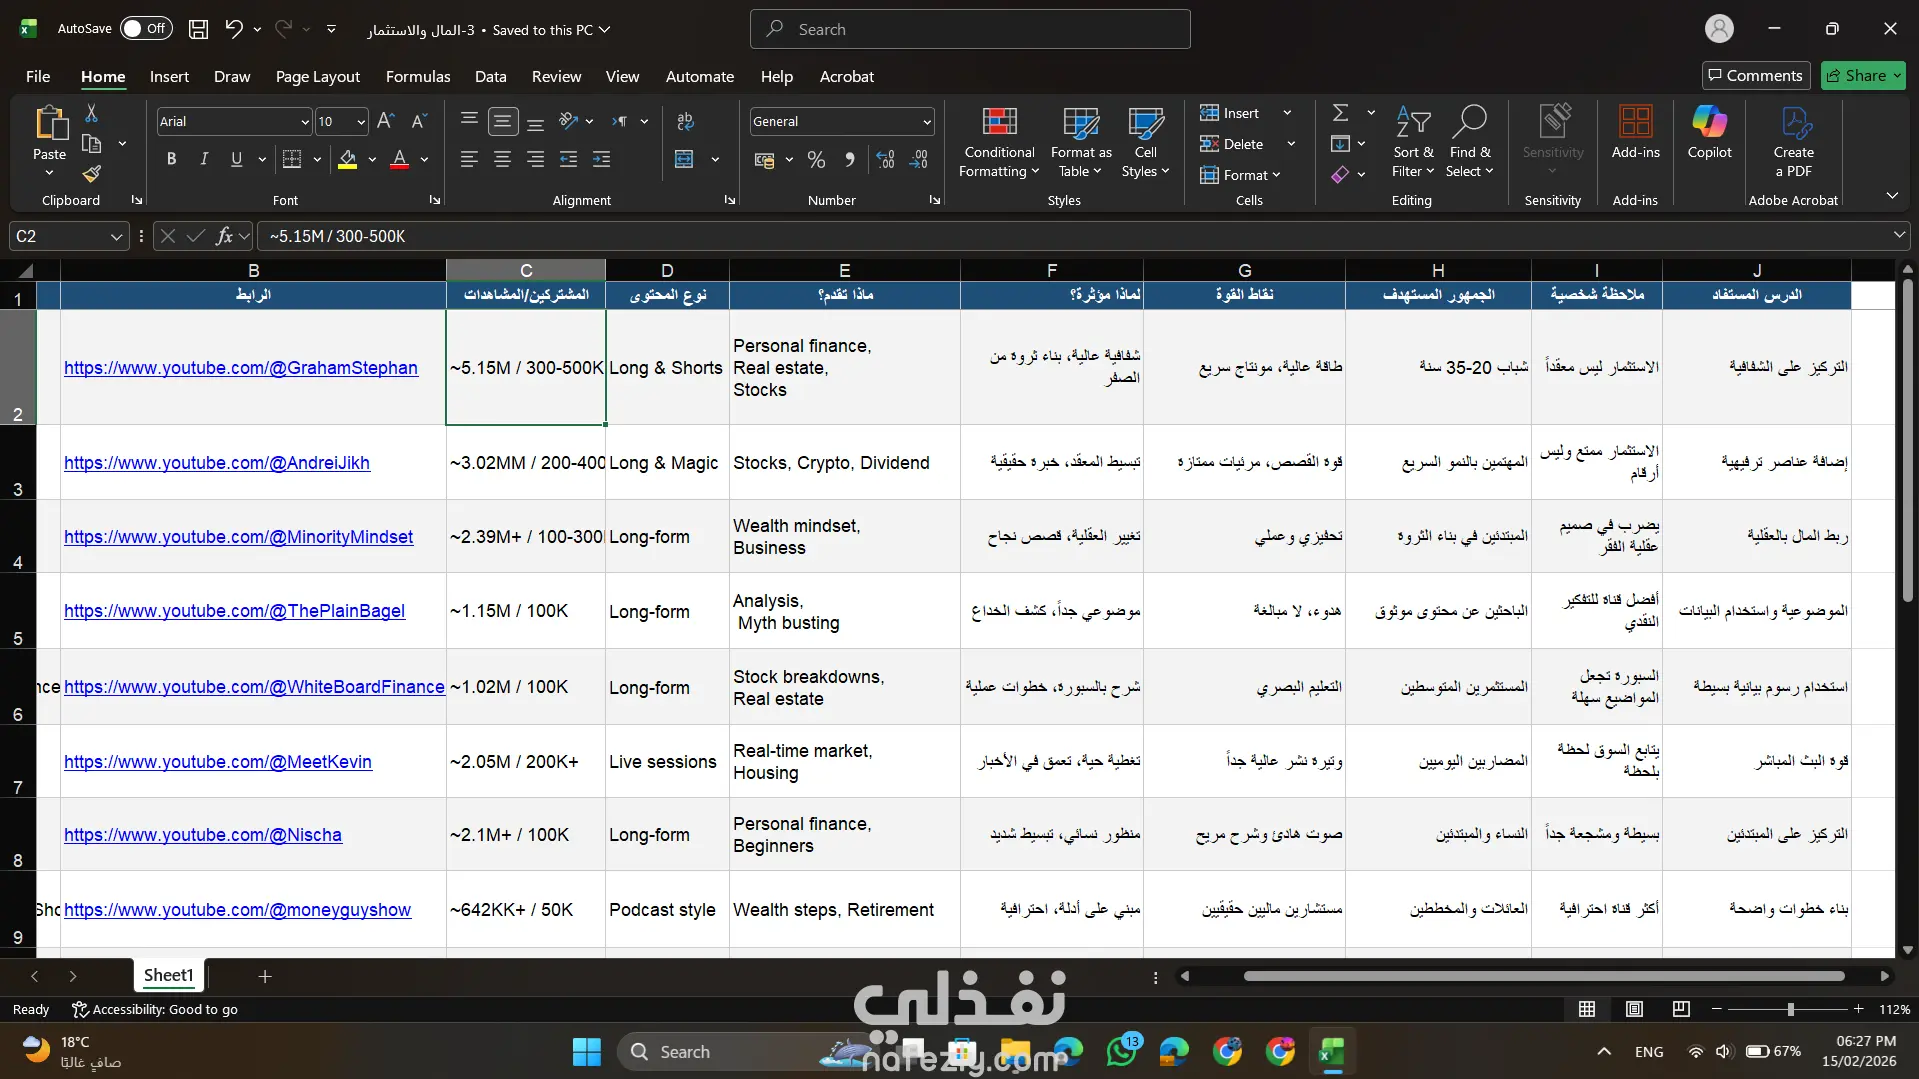Screen dimensions: 1919x1079
Task: Click the Decrease Indent icon
Action: click(x=568, y=159)
